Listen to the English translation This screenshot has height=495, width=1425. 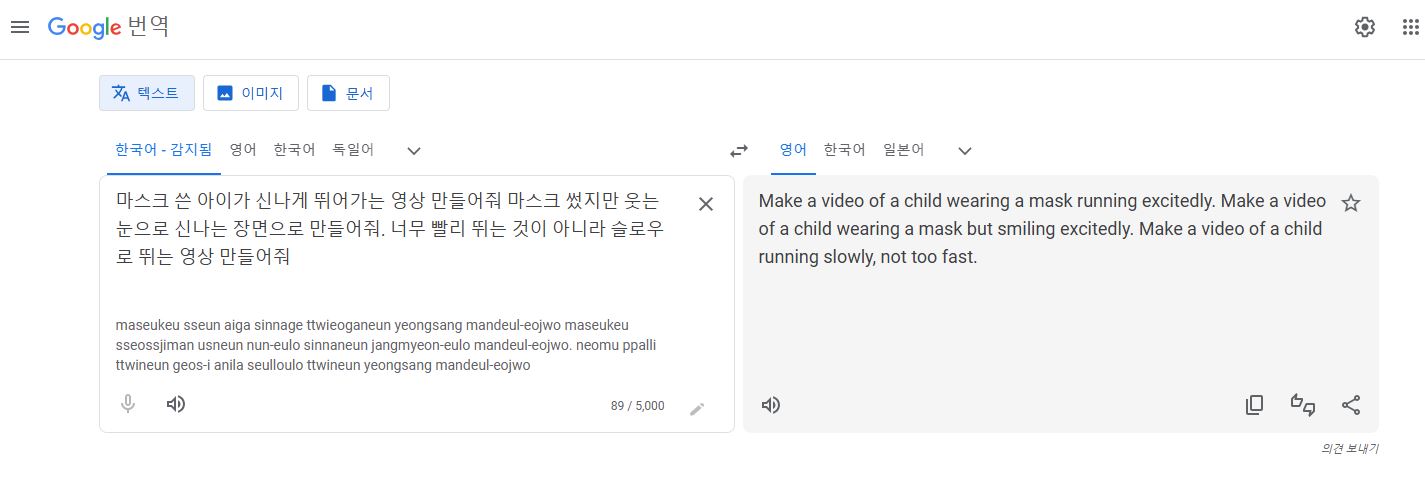(x=771, y=405)
